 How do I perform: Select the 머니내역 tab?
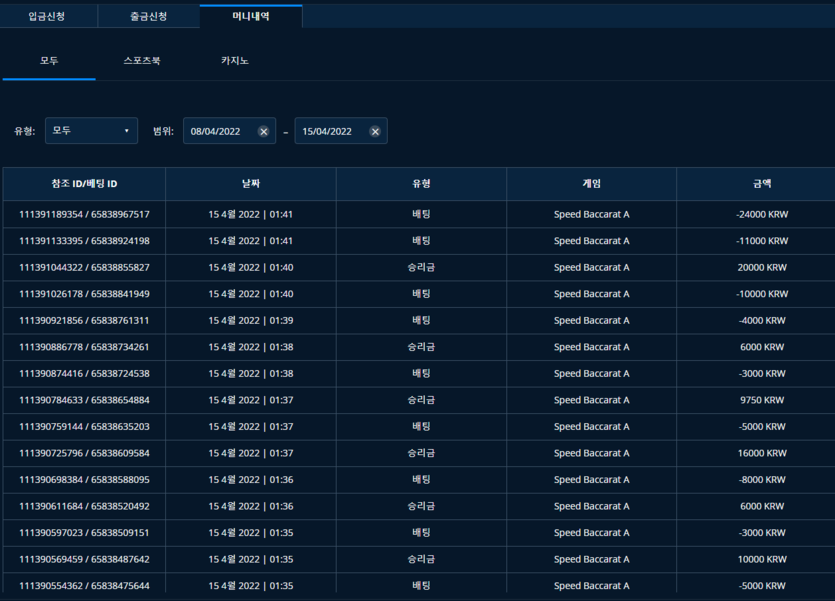coord(251,16)
